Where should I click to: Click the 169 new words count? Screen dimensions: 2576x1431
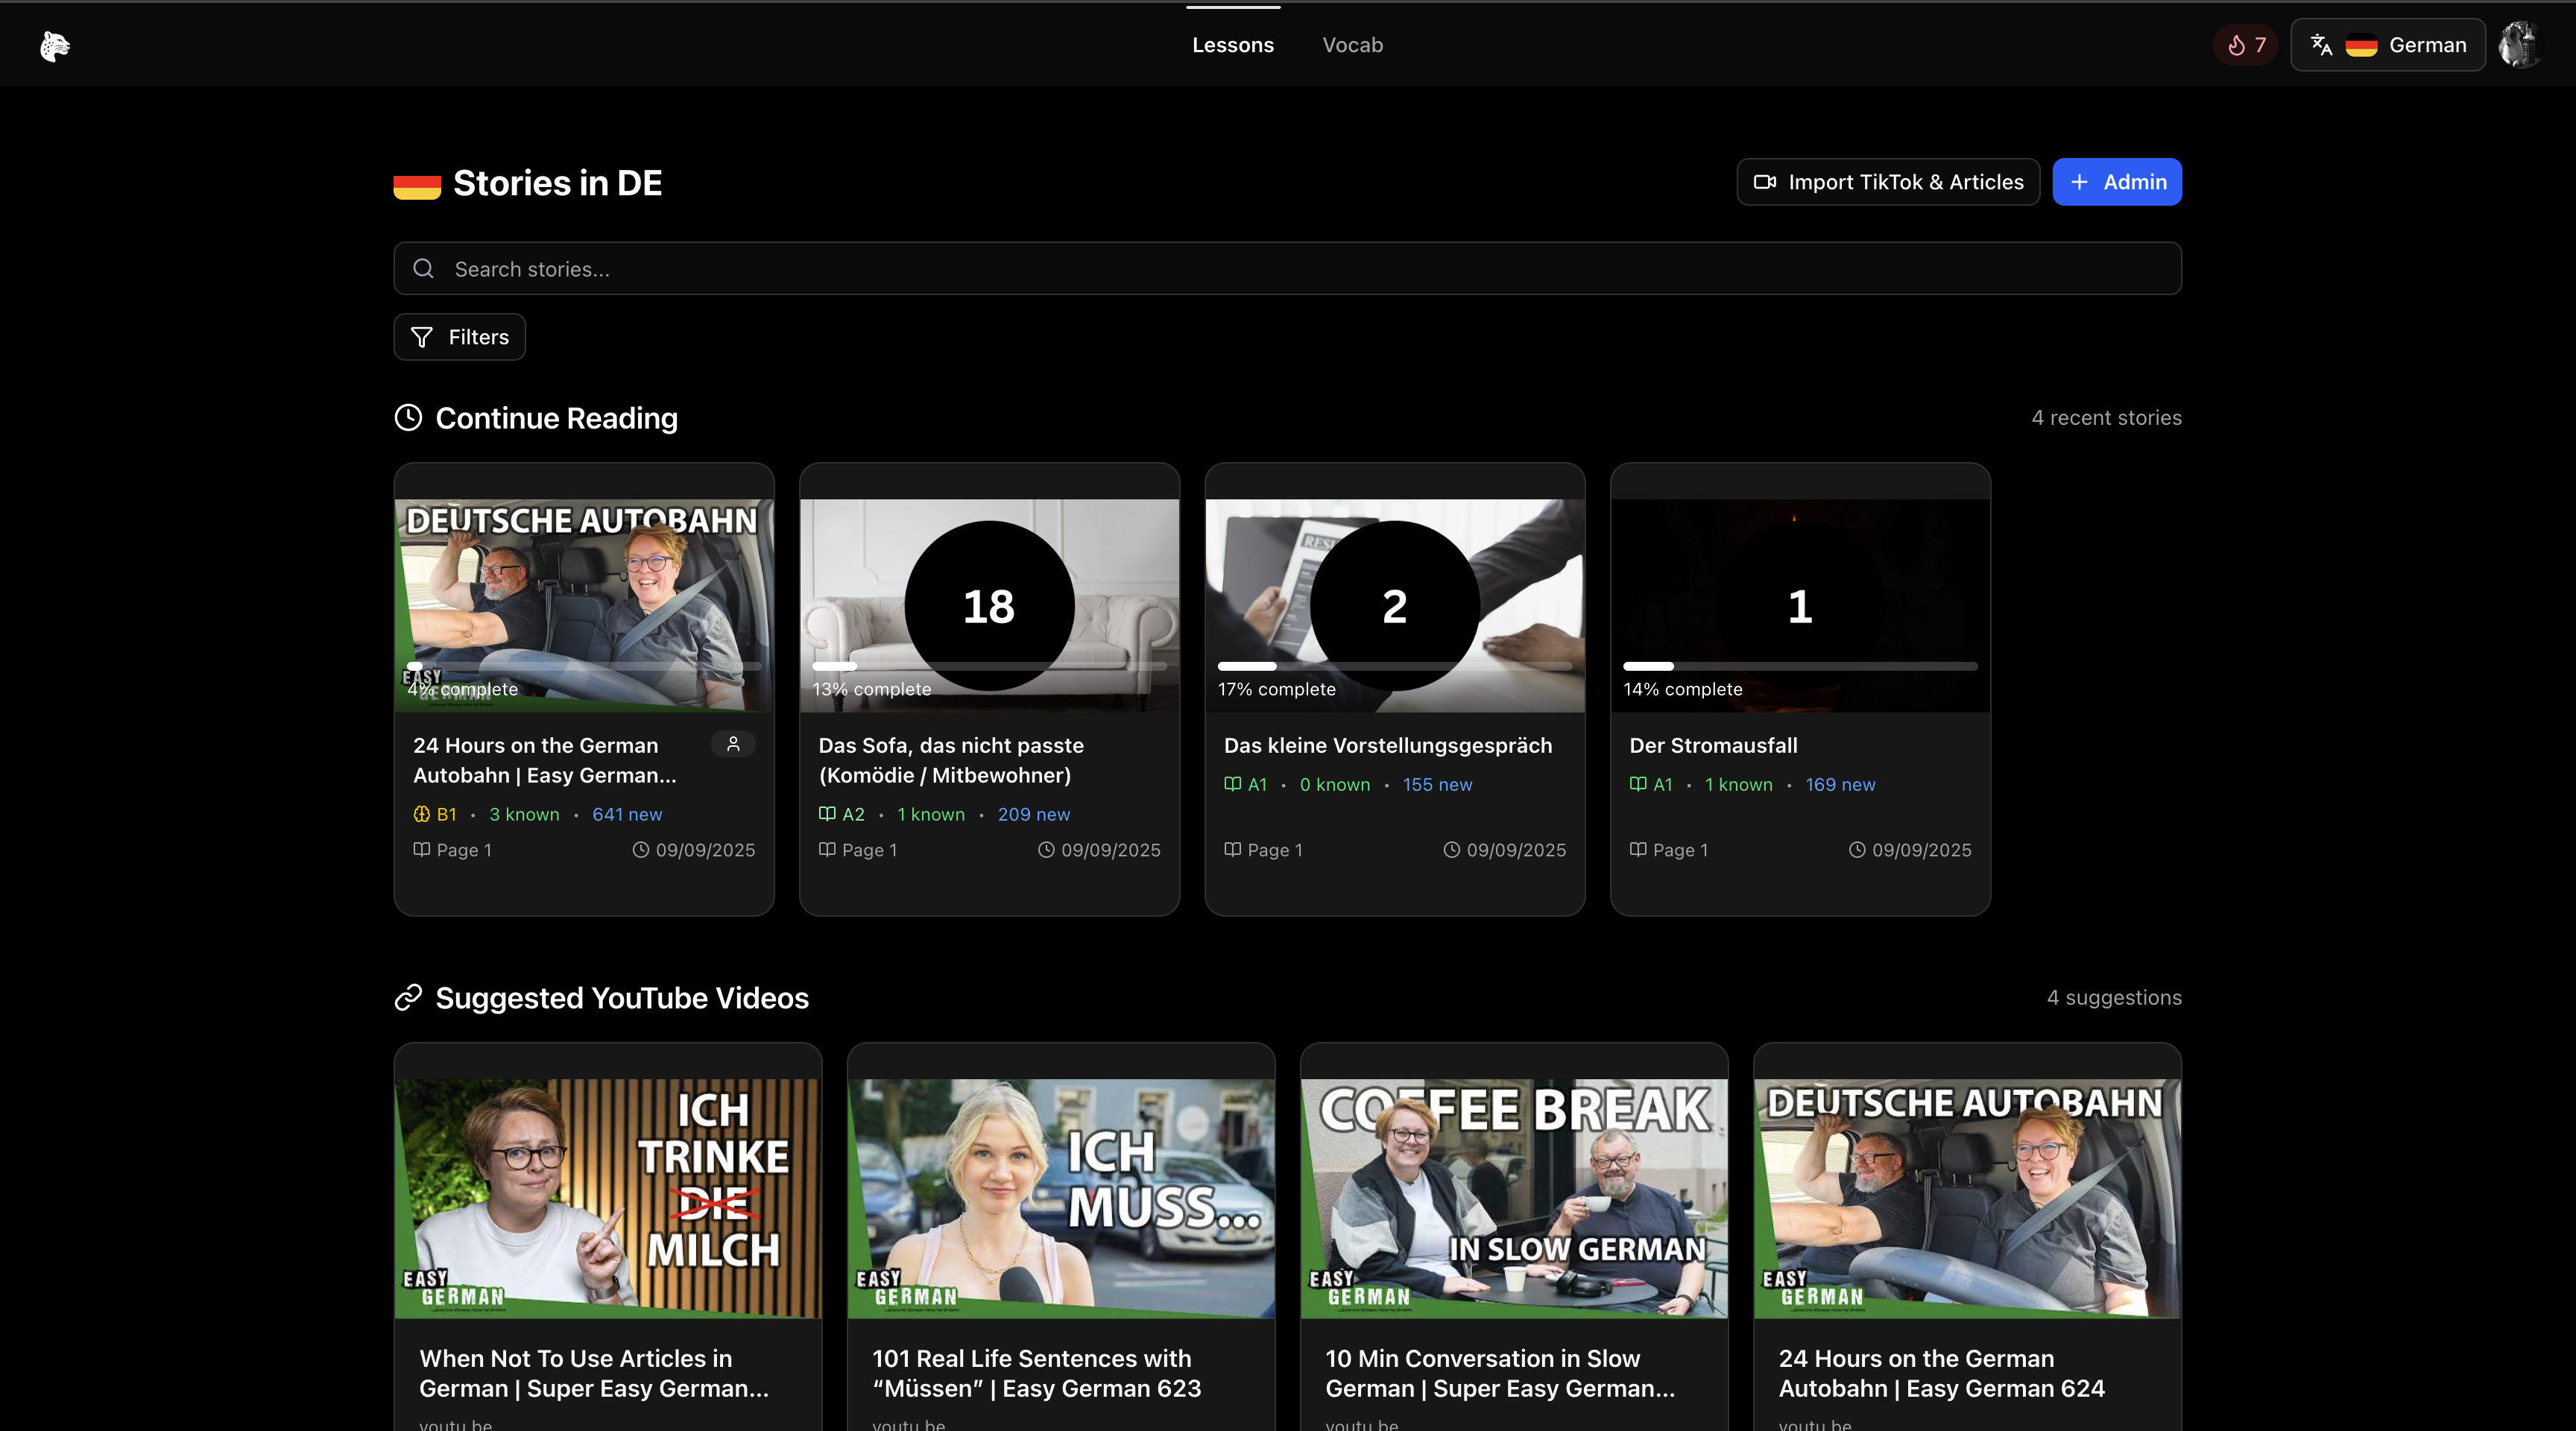pyautogui.click(x=1840, y=784)
